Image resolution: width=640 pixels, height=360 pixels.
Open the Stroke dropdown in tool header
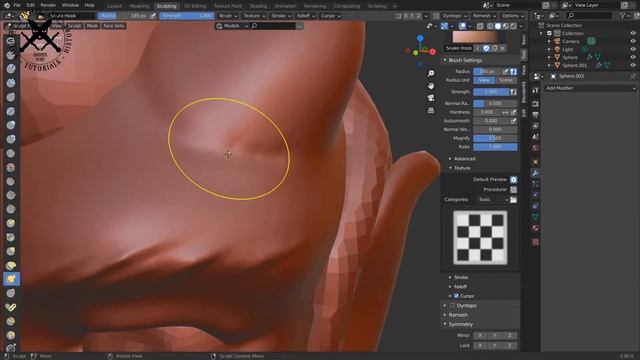tap(281, 16)
